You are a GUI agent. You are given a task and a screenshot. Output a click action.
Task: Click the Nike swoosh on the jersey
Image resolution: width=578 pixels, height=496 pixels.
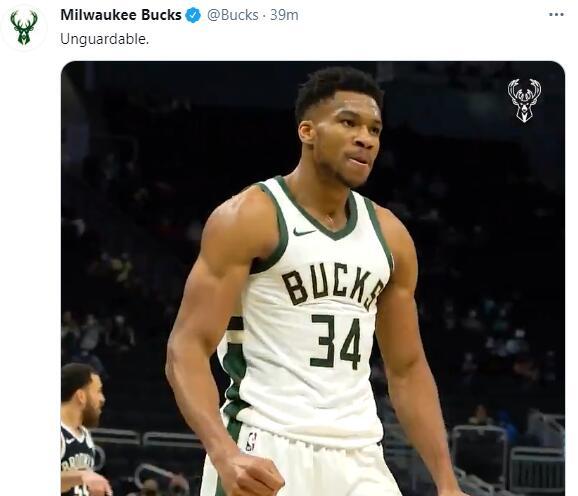tap(304, 232)
